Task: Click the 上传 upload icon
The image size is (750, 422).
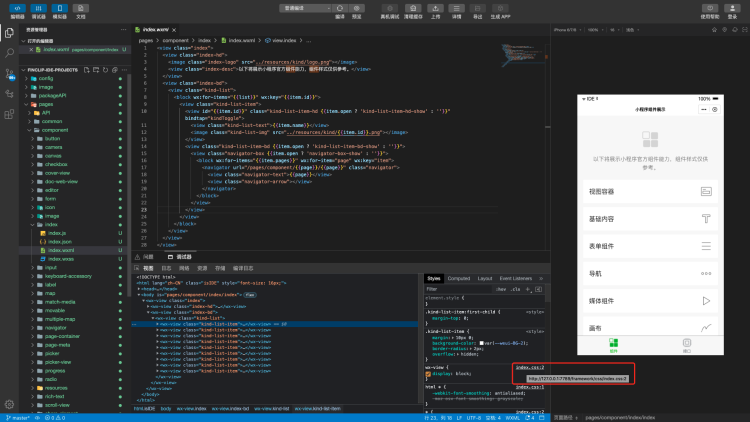Action: (435, 8)
